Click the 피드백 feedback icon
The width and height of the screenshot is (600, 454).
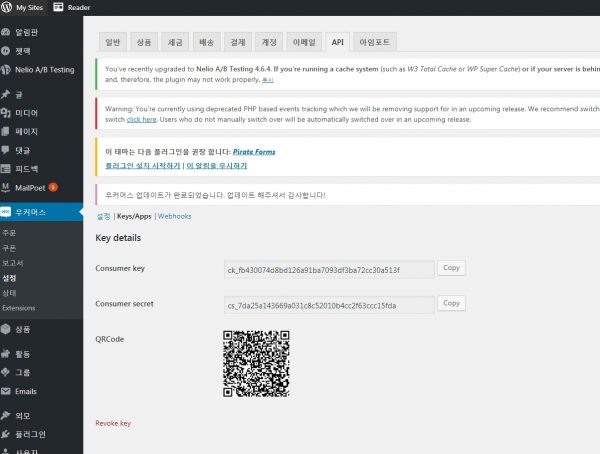[x=5, y=168]
